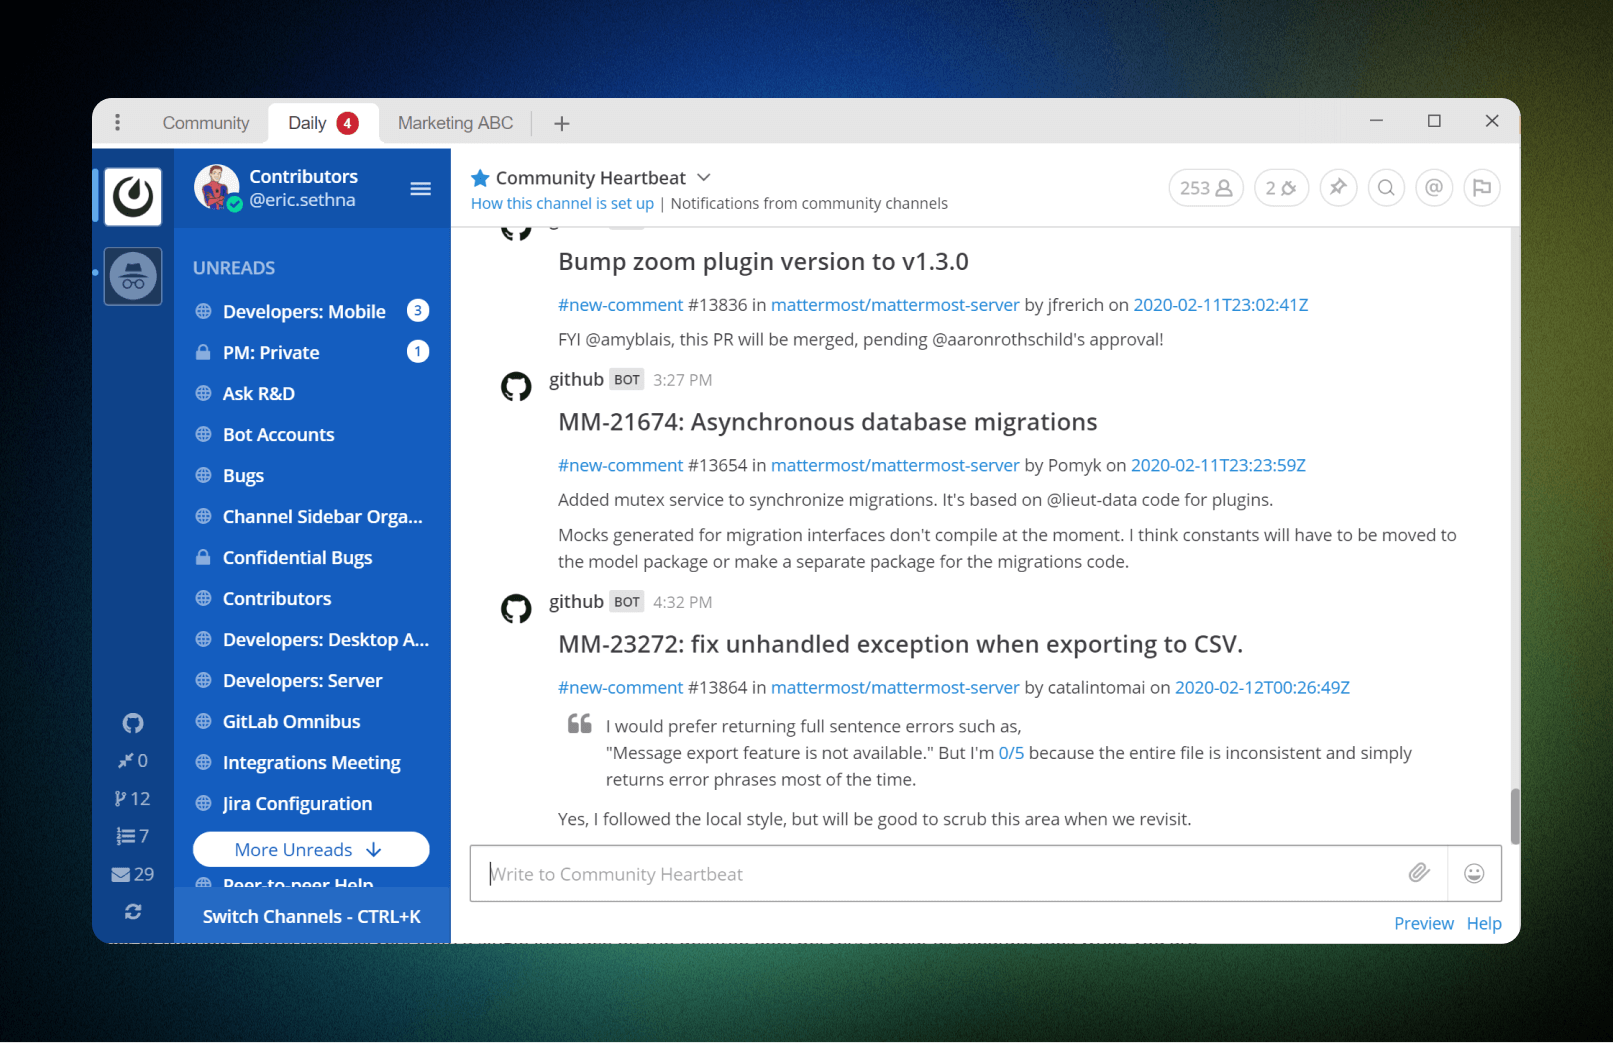Viewport: 1613px width, 1043px height.
Task: Open #new-comment link for #13836
Action: pyautogui.click(x=620, y=304)
